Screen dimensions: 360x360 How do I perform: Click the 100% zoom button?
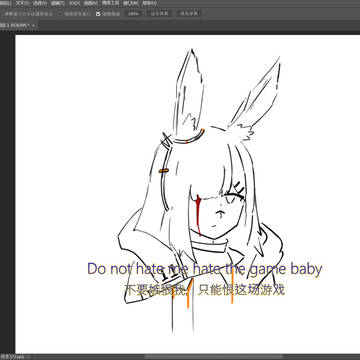pos(133,14)
